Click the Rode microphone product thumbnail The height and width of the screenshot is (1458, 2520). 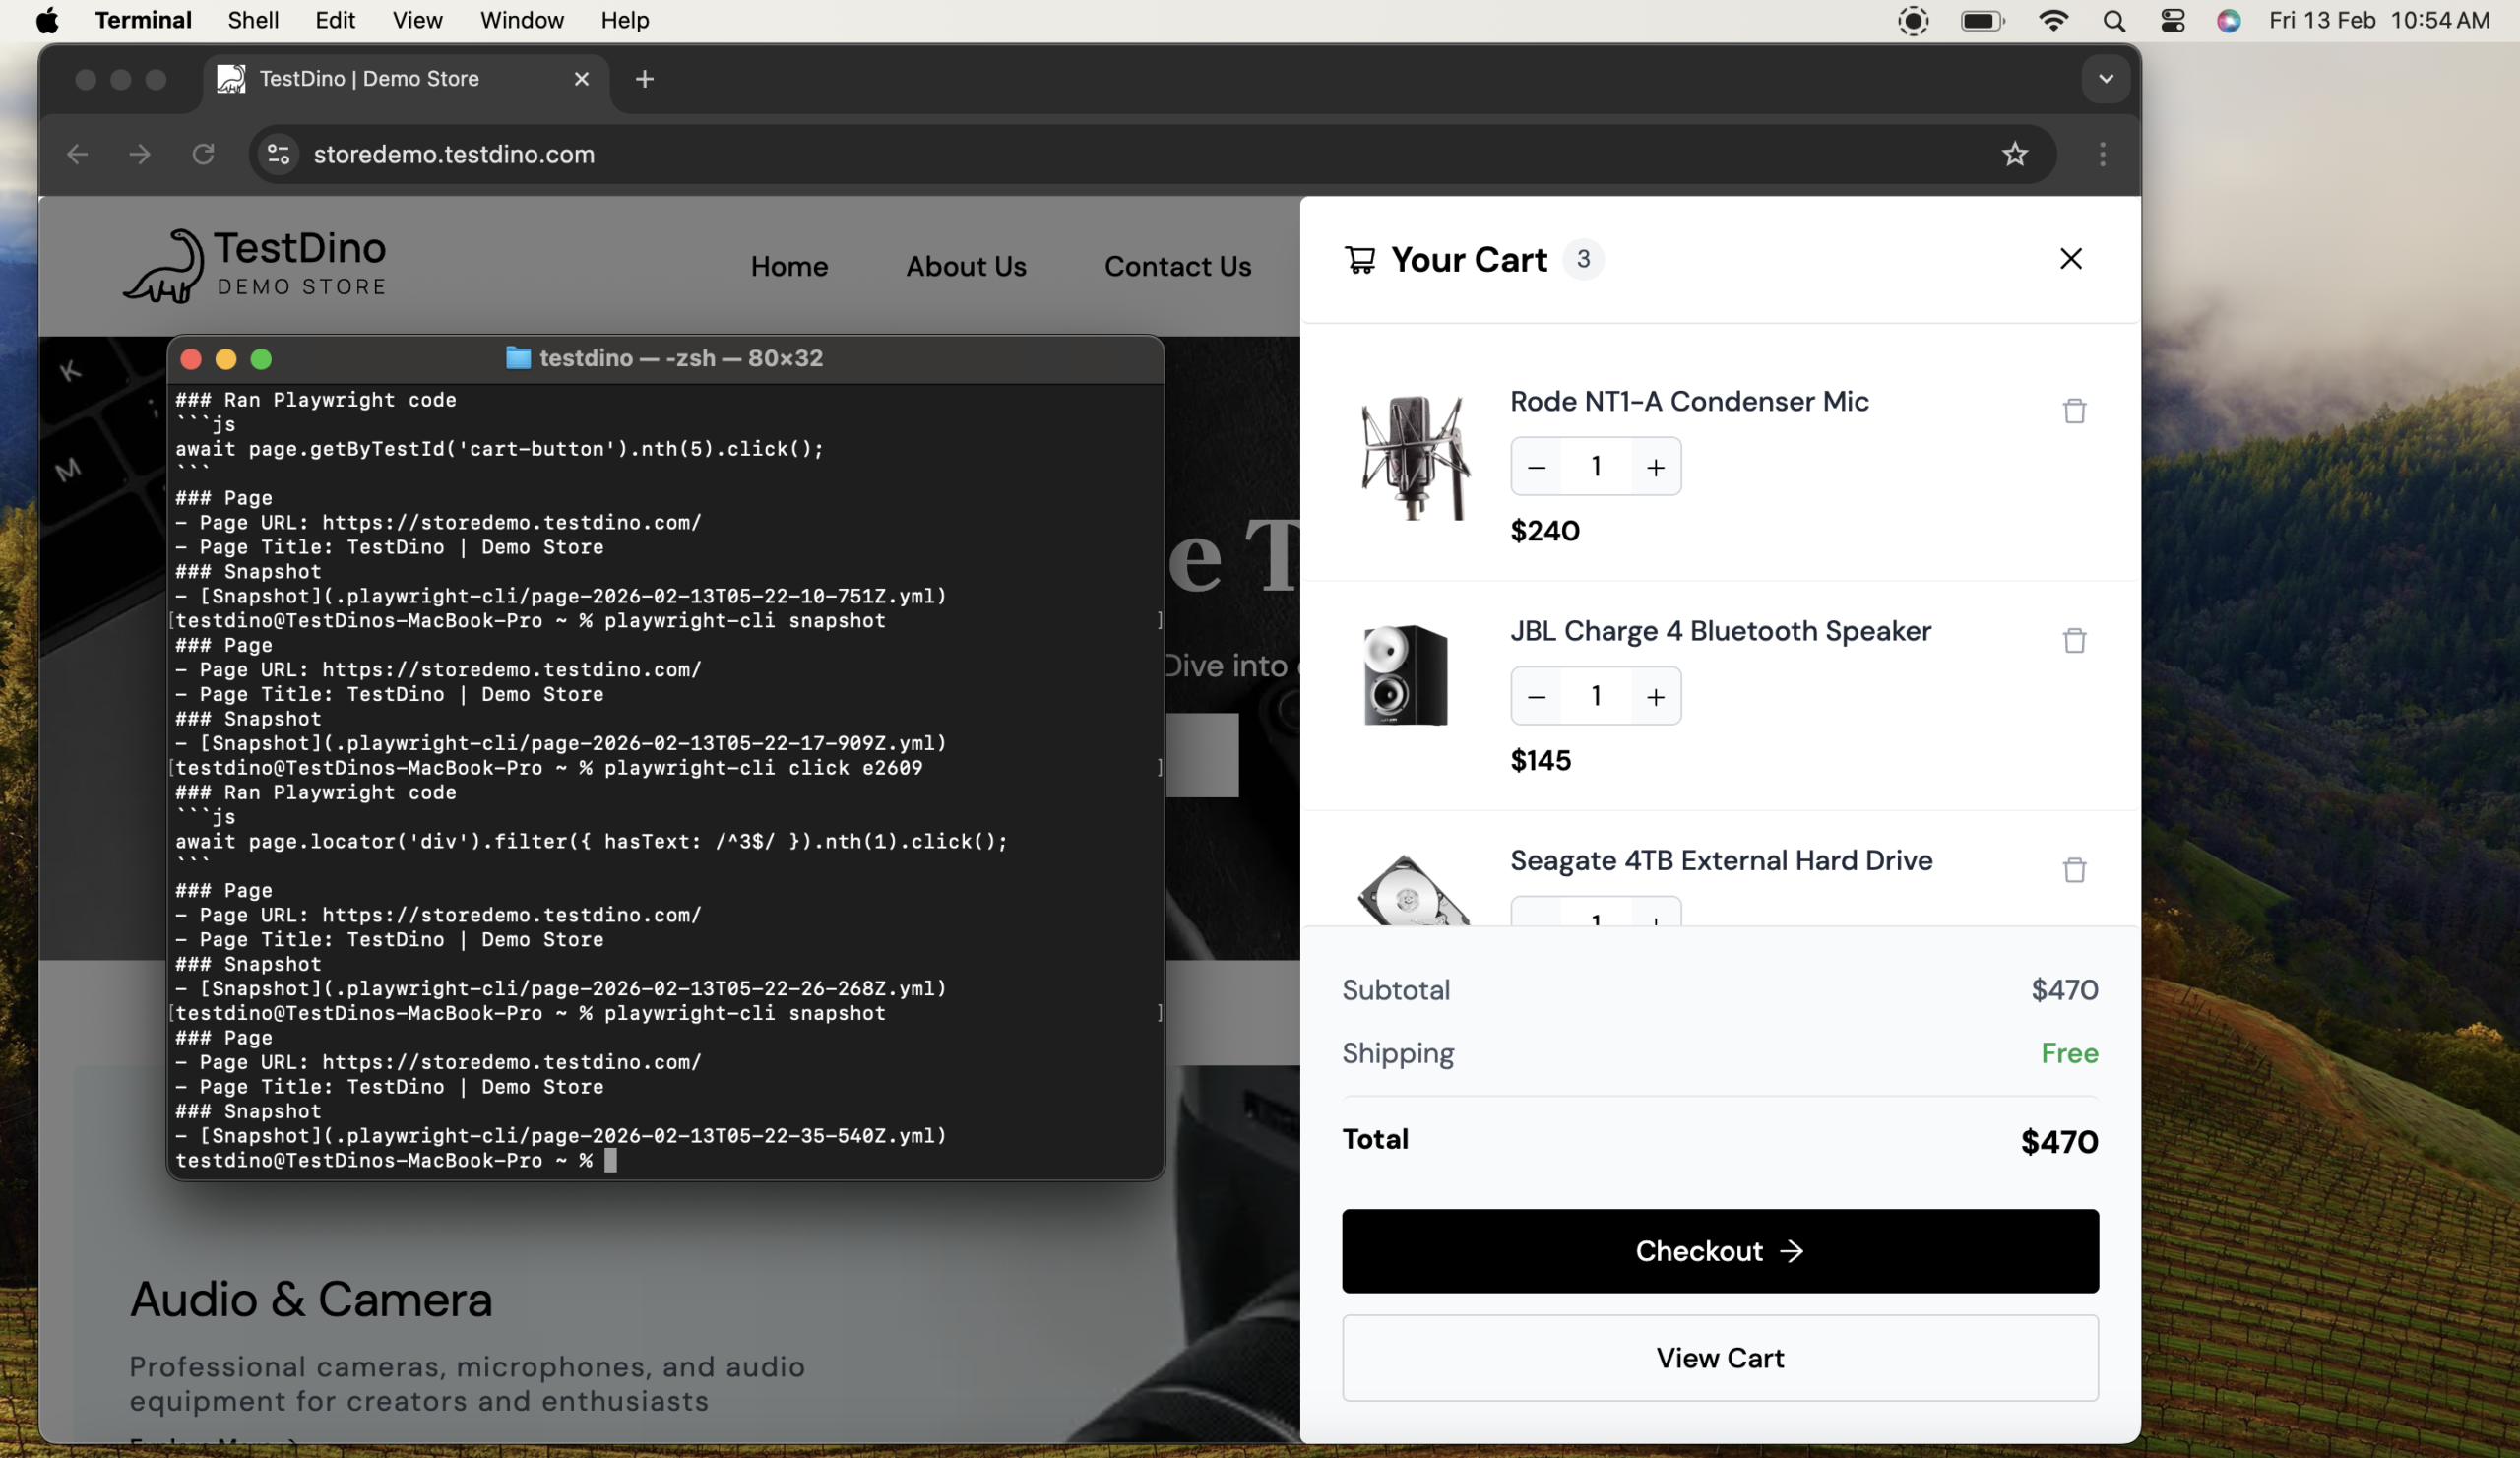tap(1413, 457)
